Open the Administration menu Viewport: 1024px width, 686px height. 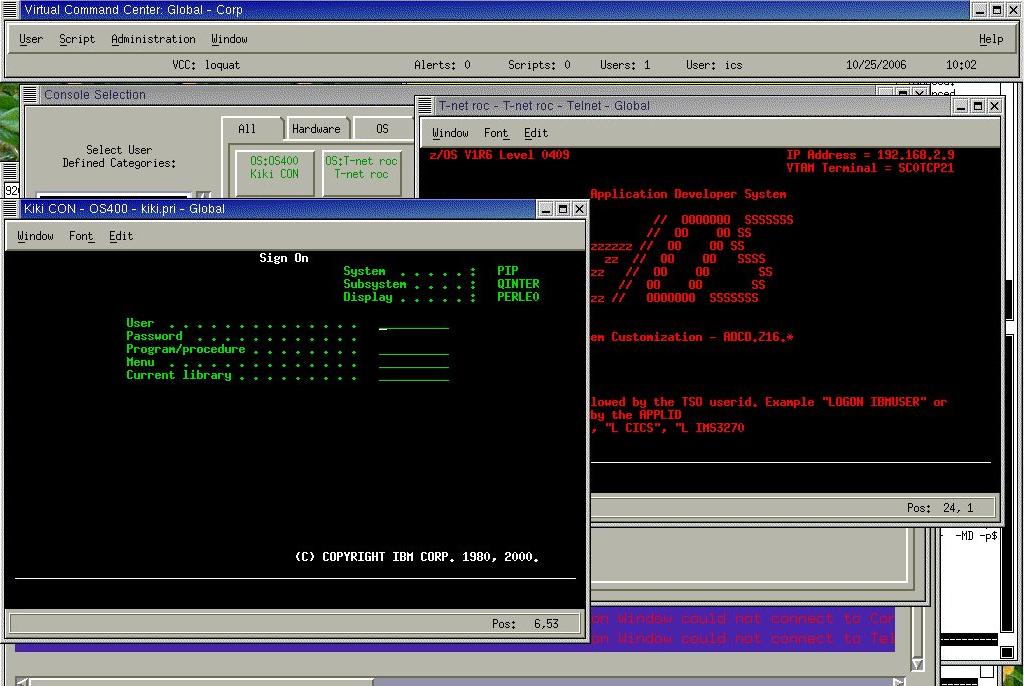click(153, 39)
